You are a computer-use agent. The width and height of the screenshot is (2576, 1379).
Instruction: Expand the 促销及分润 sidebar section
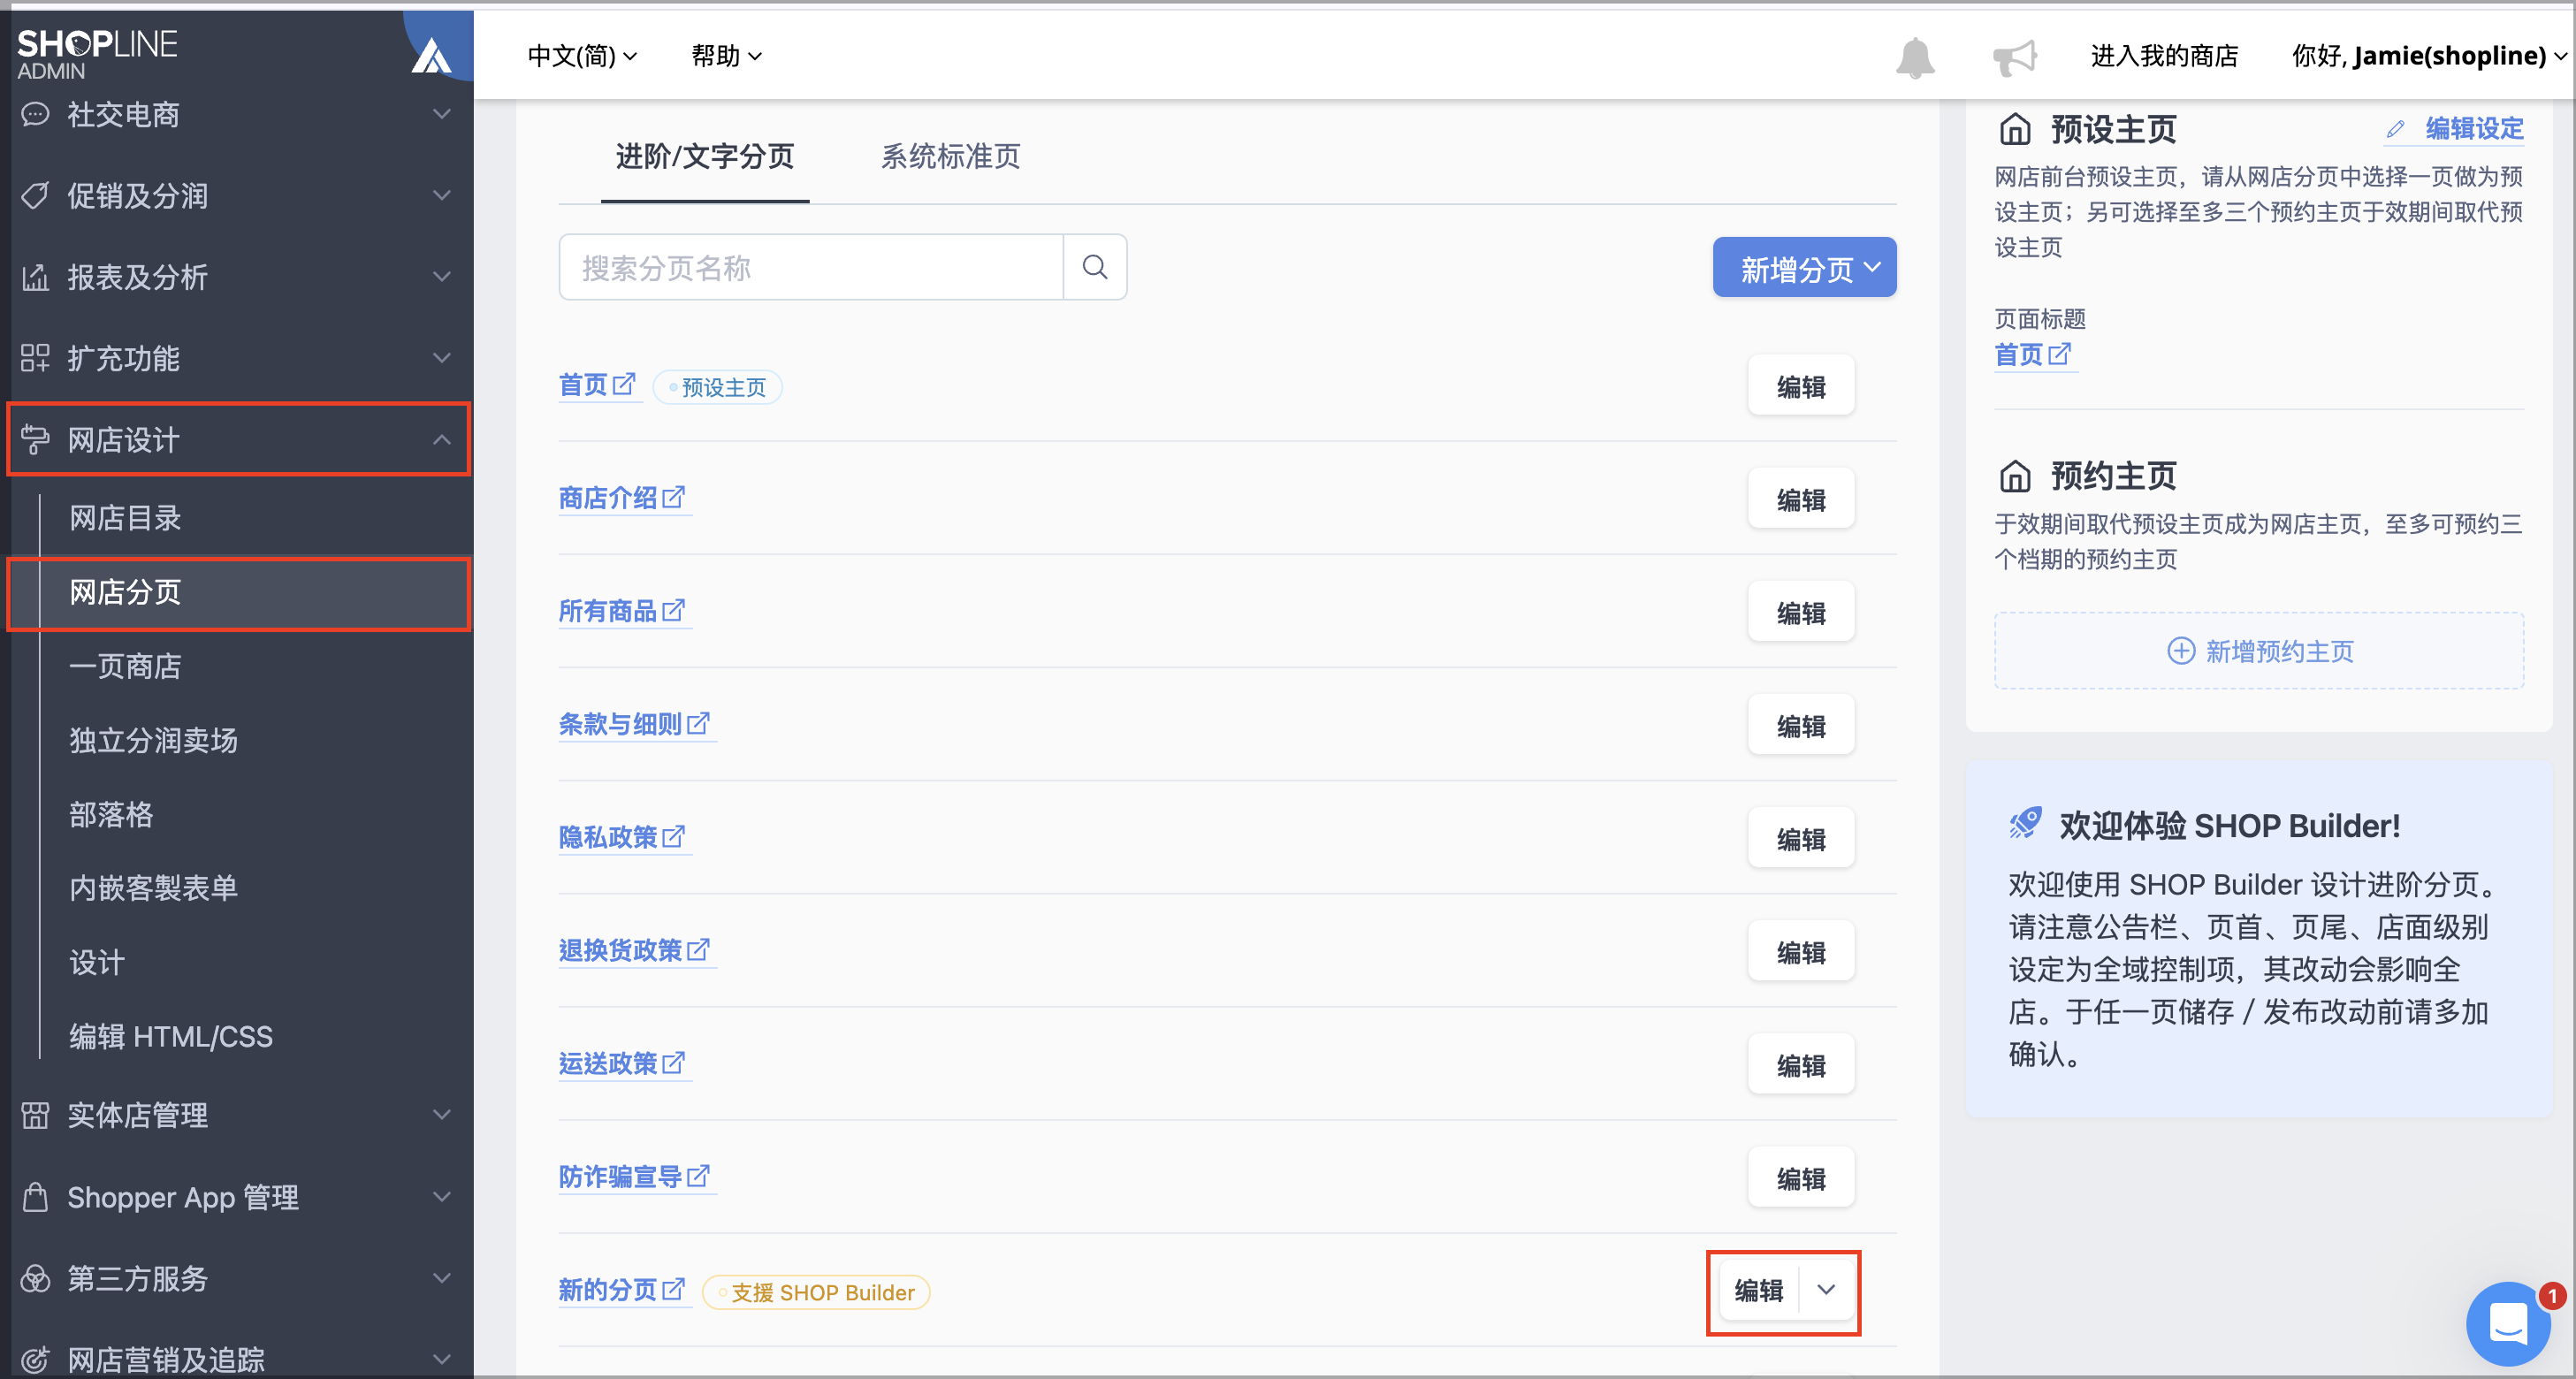click(x=237, y=196)
